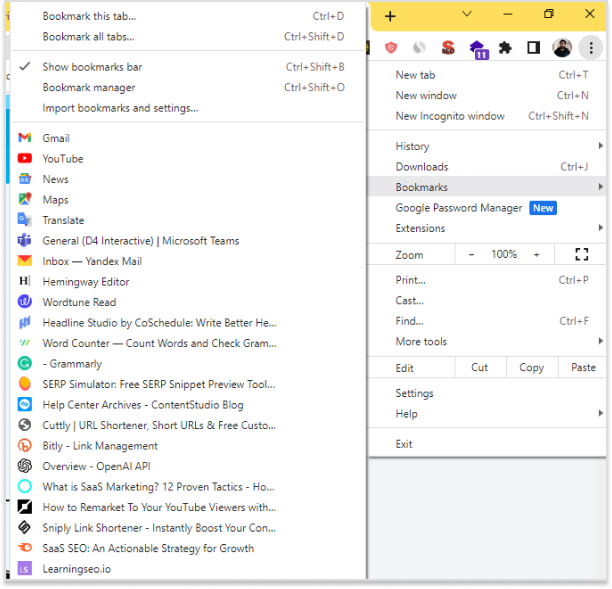
Task: Open Settings from the menu
Action: (487, 393)
